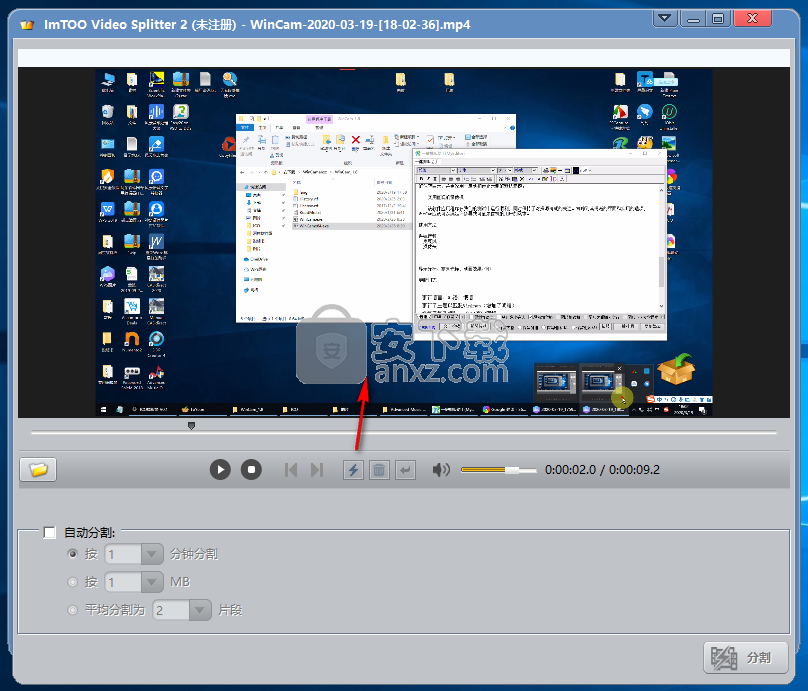
Task: Click the segment count field
Action: click(171, 611)
